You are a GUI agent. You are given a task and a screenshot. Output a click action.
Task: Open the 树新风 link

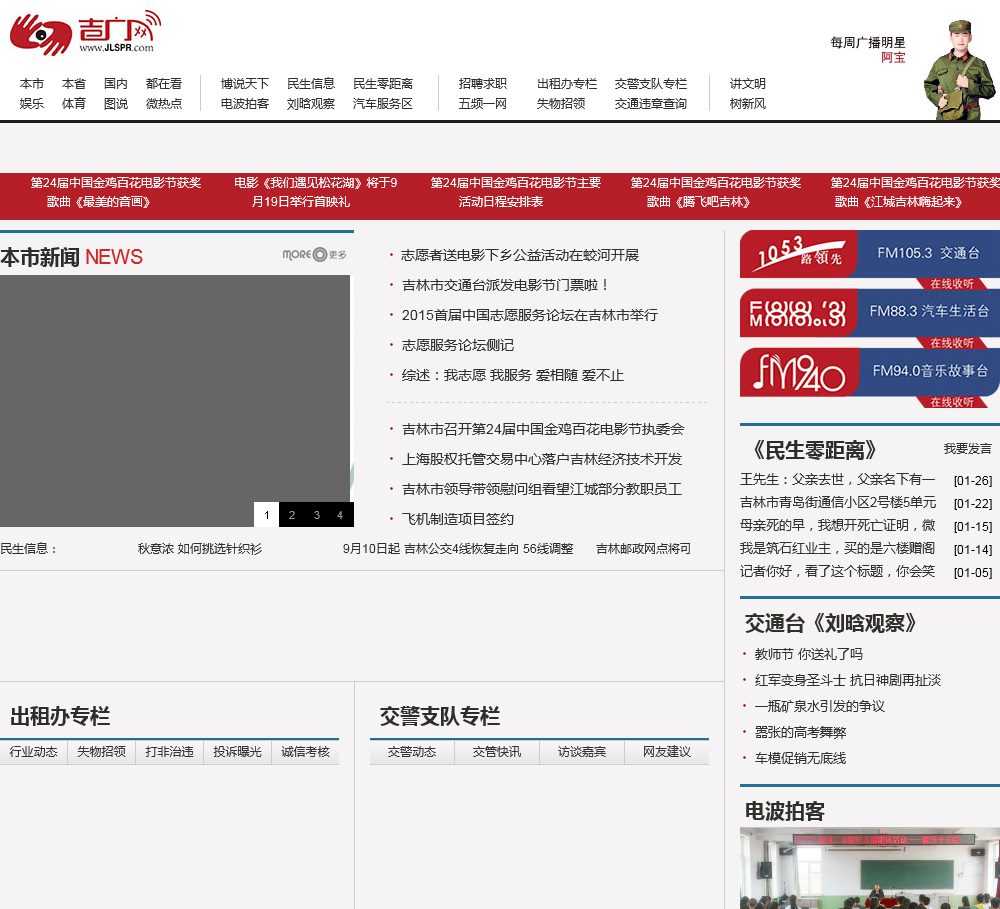pos(748,103)
